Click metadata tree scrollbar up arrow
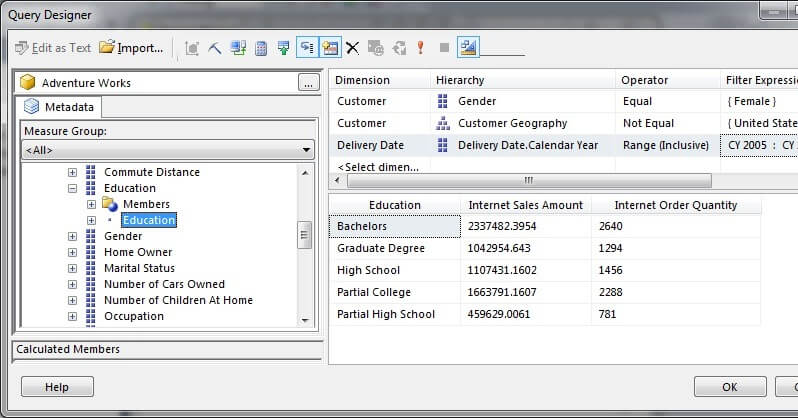The height and width of the screenshot is (418, 798). coord(305,173)
